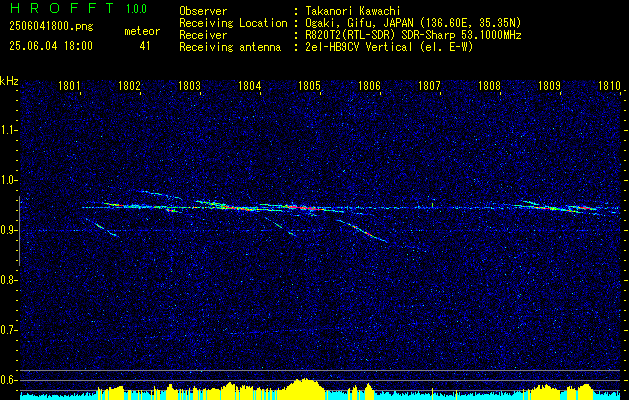Click the word 'meteor' in the count label
The height and width of the screenshot is (400, 629).
coord(142,31)
